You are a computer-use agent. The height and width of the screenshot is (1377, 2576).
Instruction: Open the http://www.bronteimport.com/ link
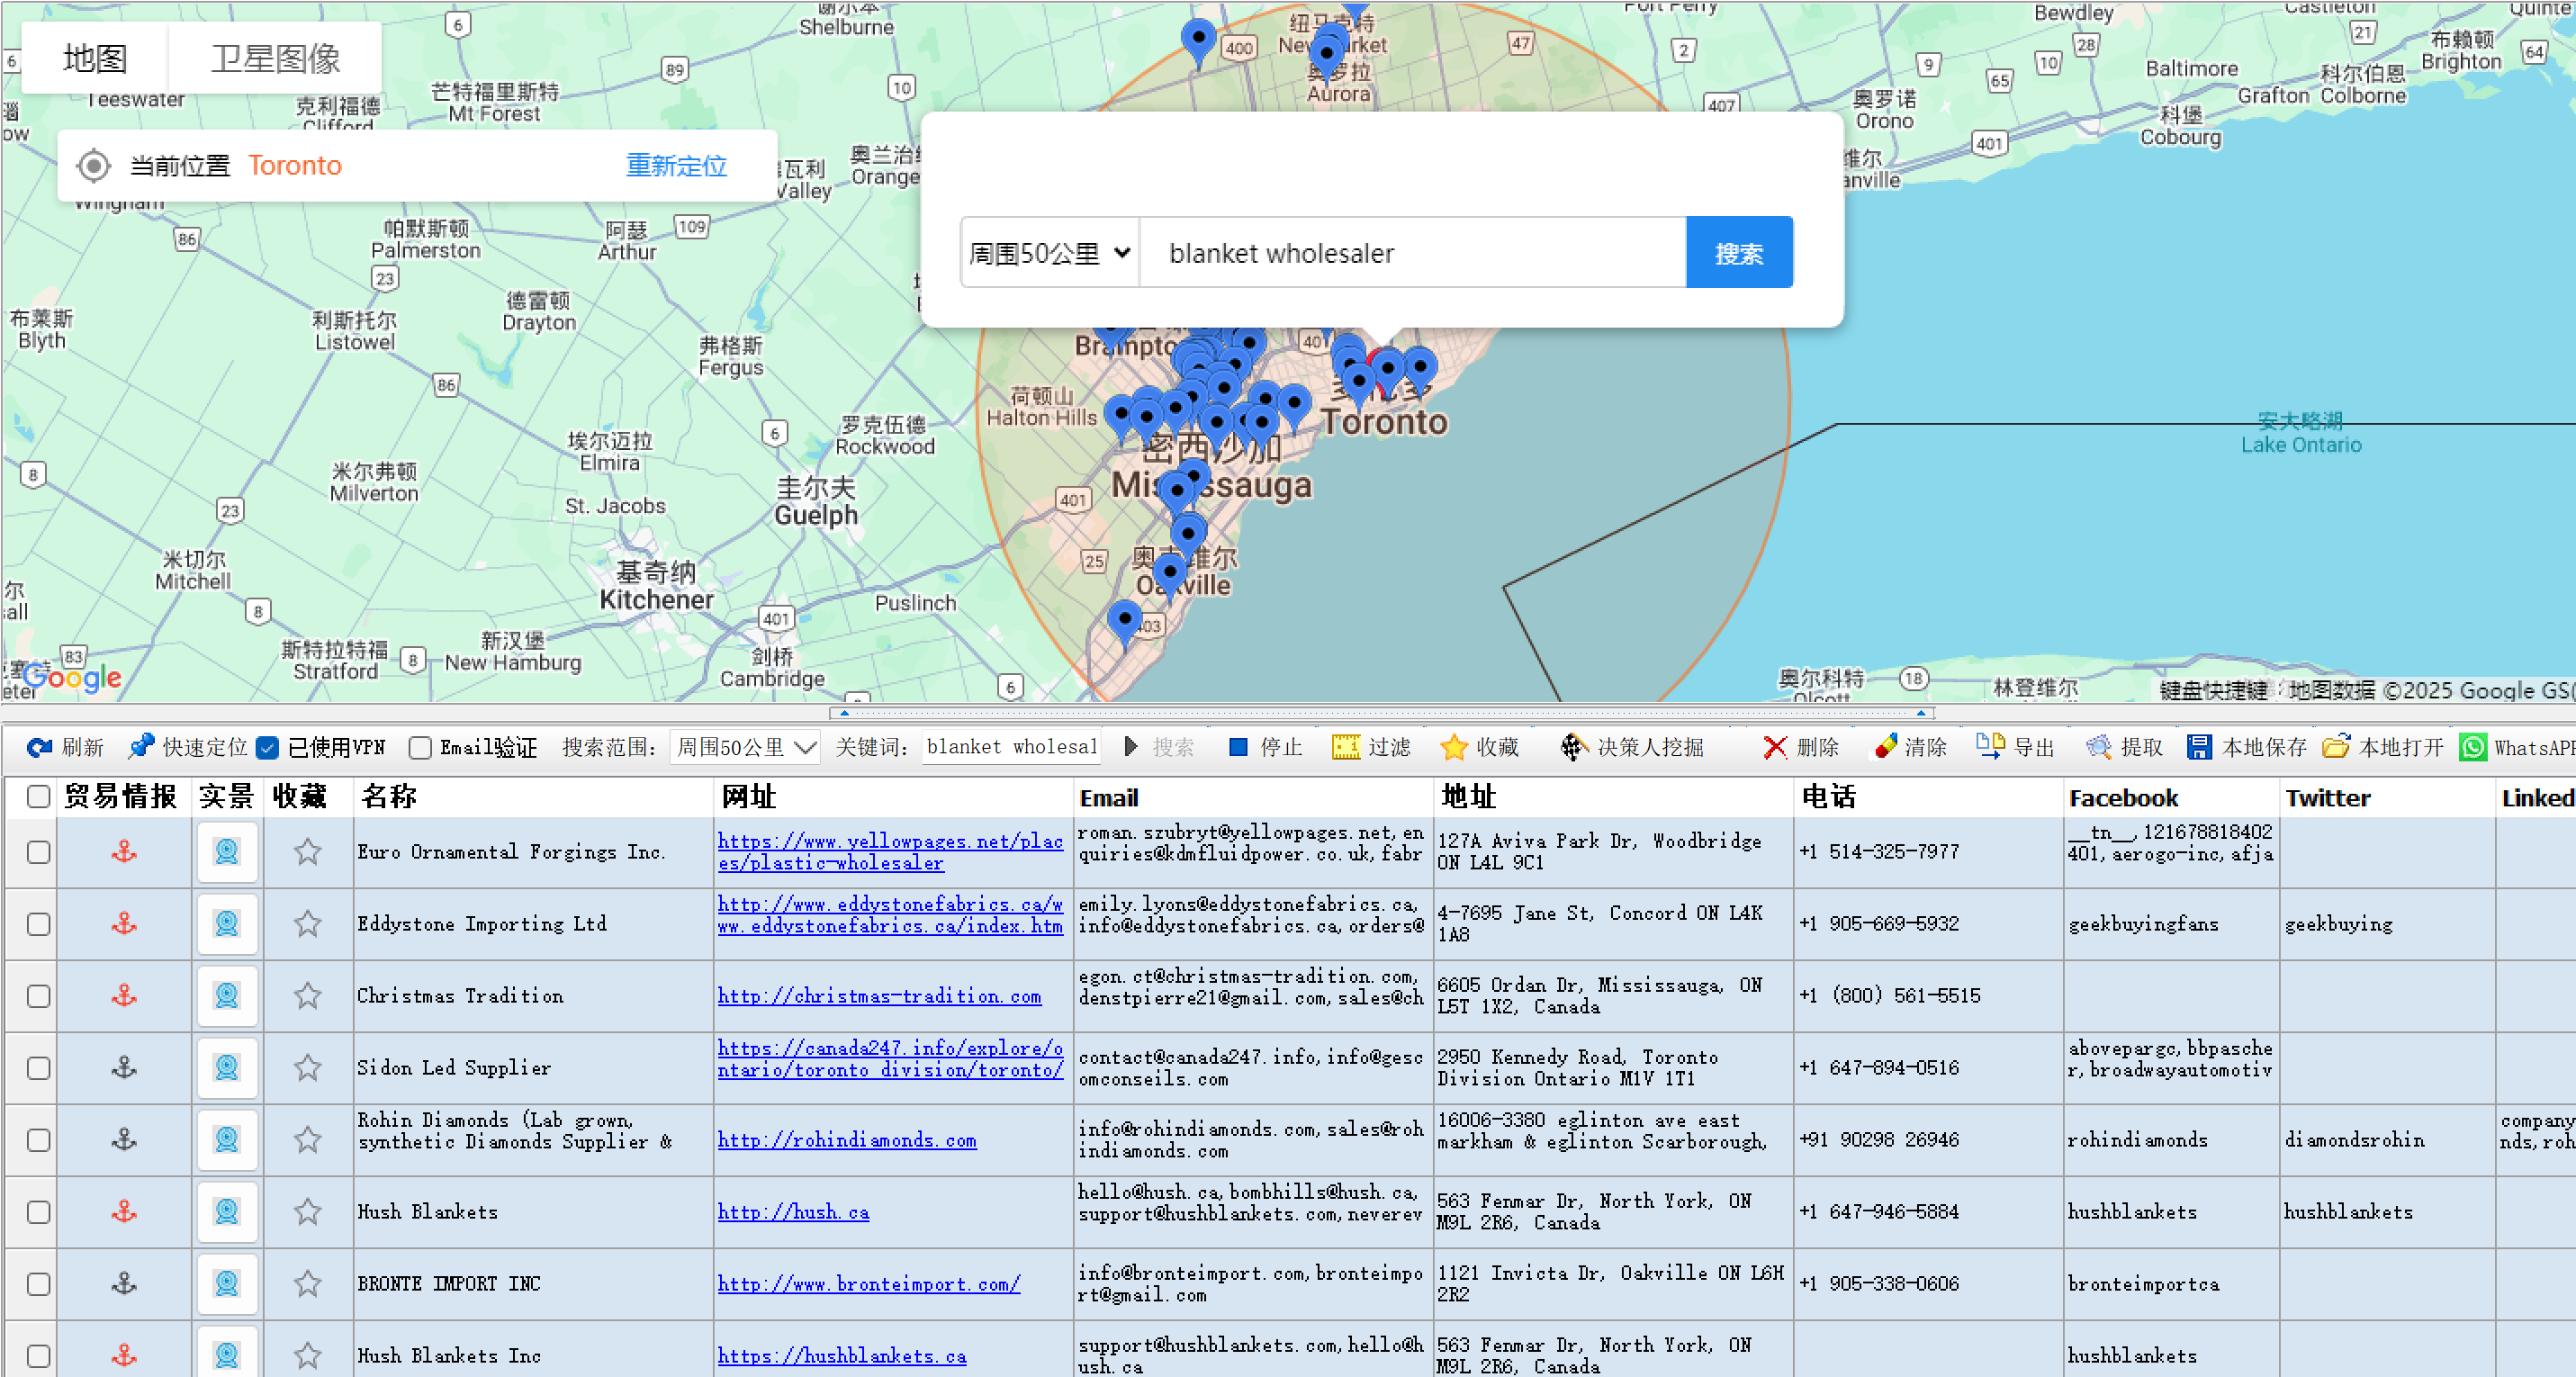869,1284
